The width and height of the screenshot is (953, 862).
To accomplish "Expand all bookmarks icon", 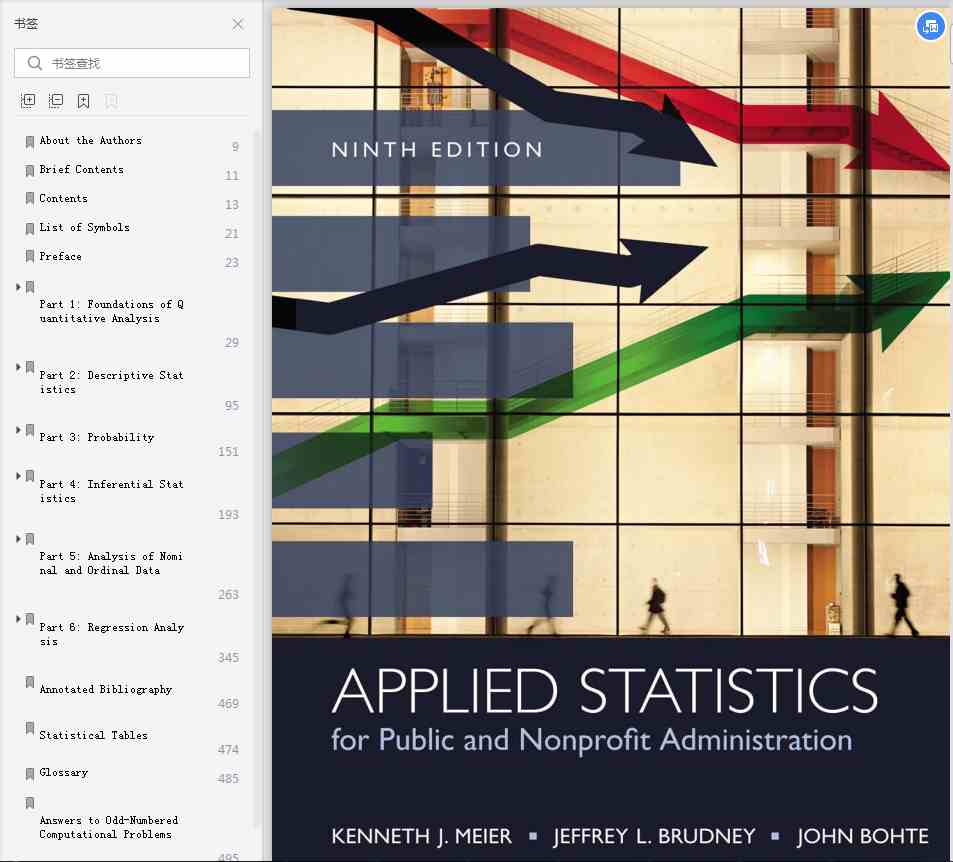I will tap(28, 101).
